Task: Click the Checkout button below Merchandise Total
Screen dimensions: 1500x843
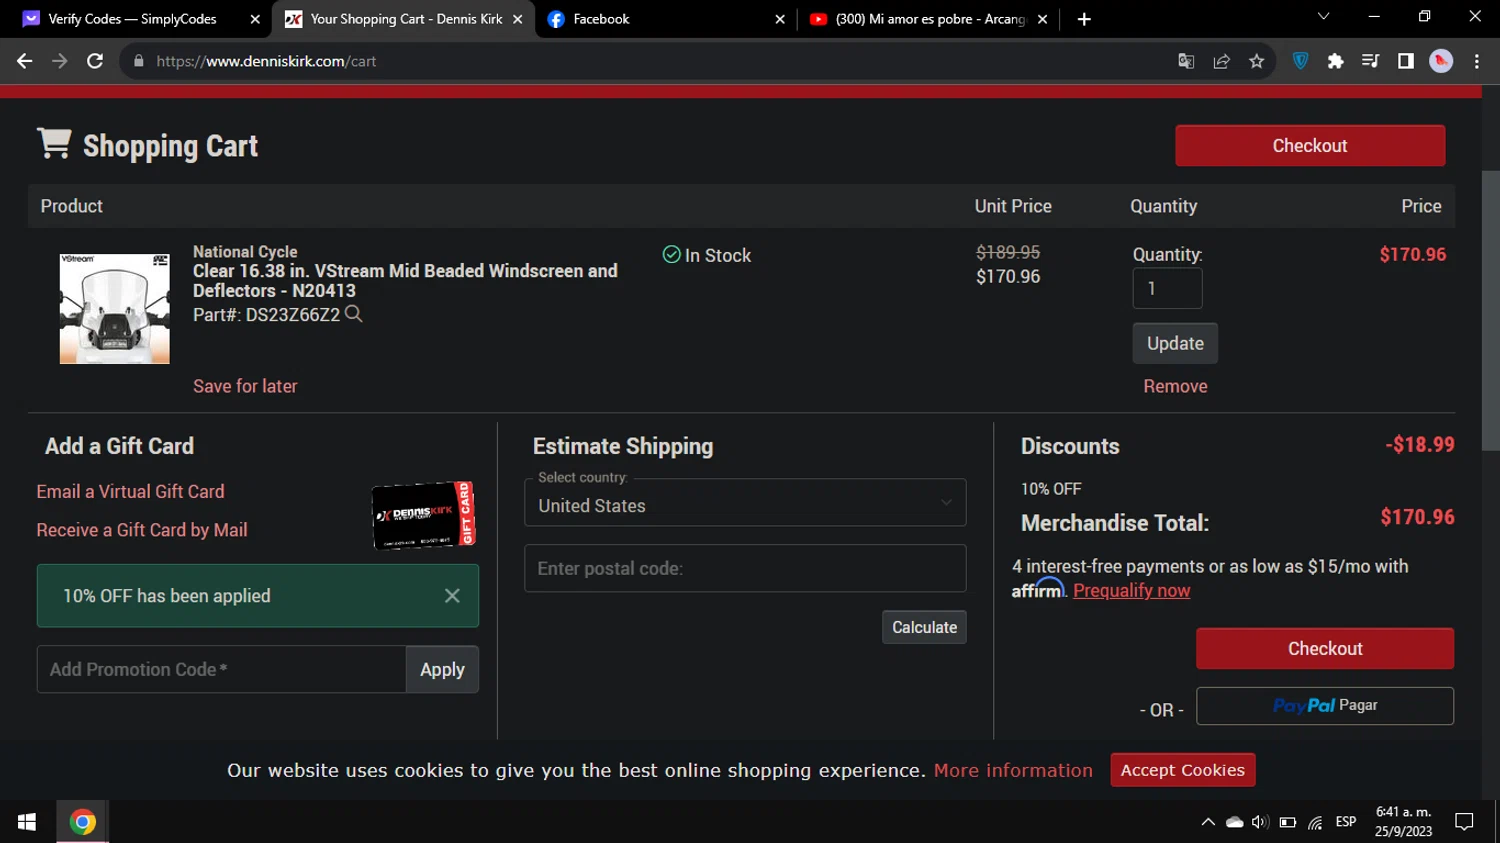Action: pos(1325,649)
